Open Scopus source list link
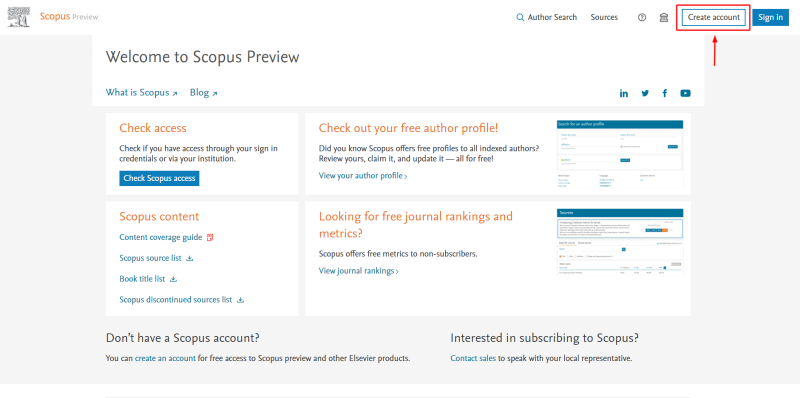Image resolution: width=800 pixels, height=398 pixels. [x=151, y=258]
